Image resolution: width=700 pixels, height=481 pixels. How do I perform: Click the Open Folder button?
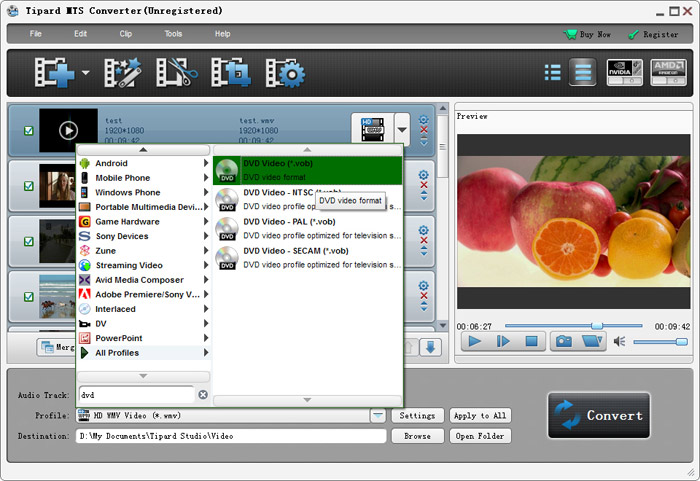coord(480,436)
